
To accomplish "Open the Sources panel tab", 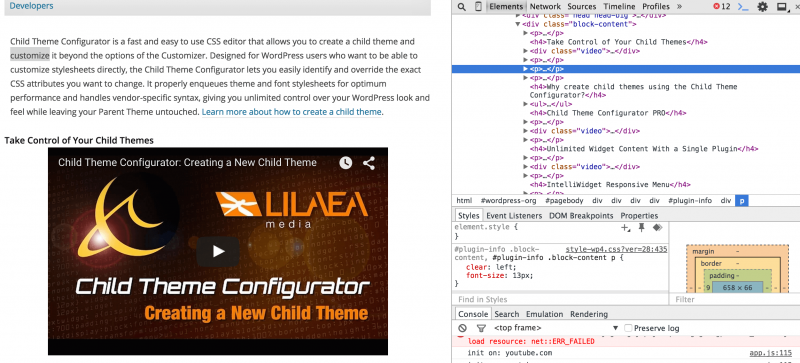I will point(582,7).
